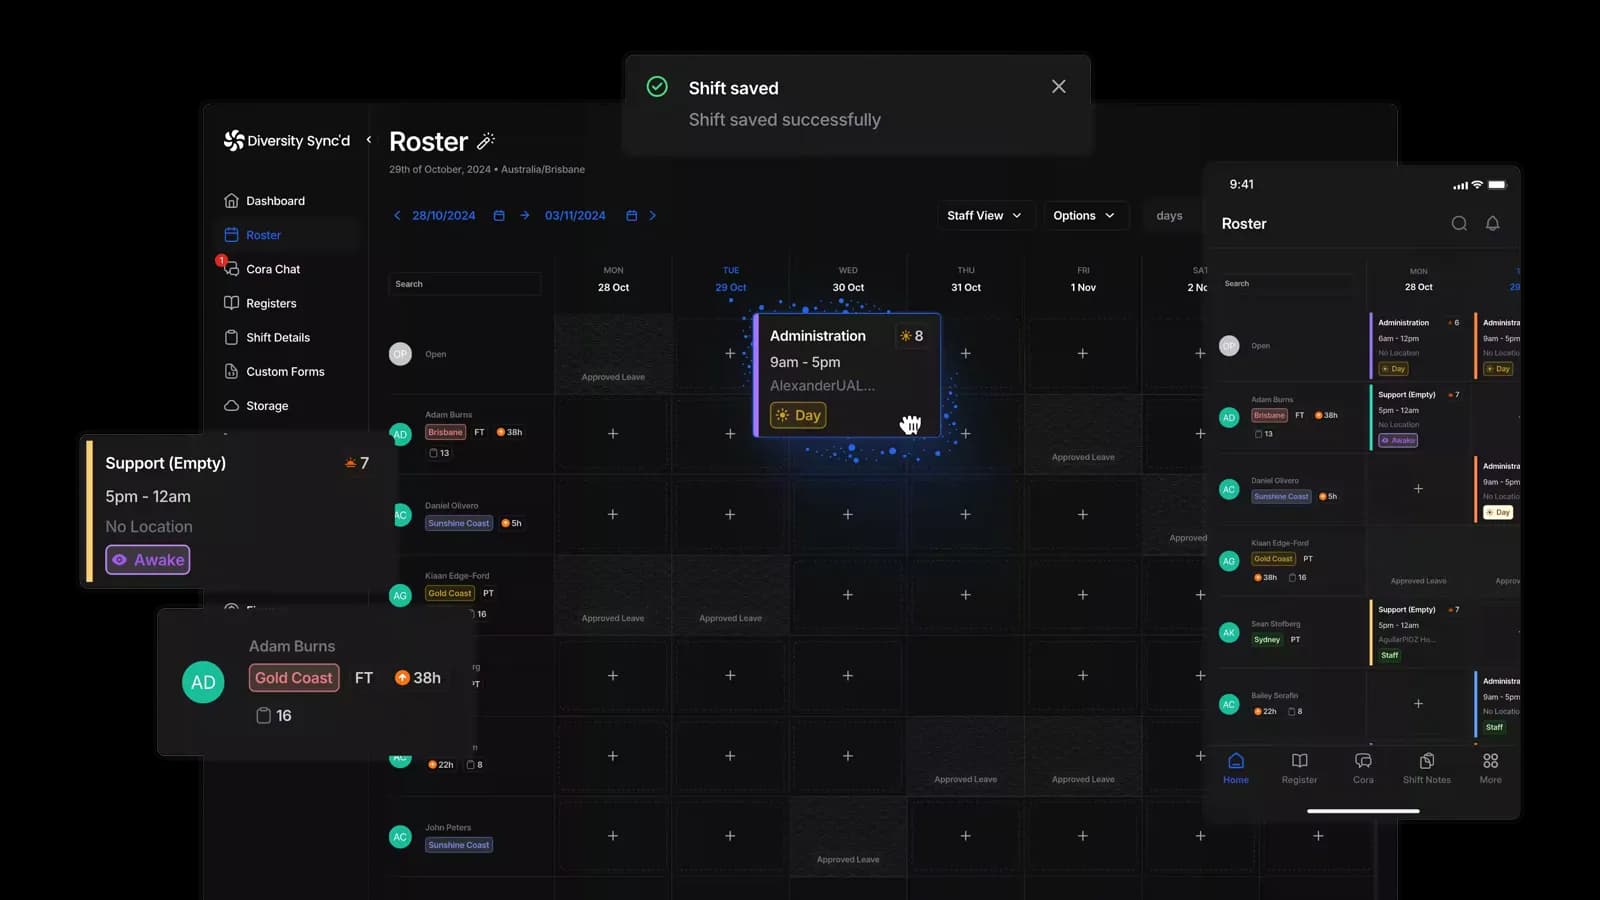Switch to the Register tab in the mobile app
This screenshot has width=1600, height=900.
pyautogui.click(x=1299, y=768)
